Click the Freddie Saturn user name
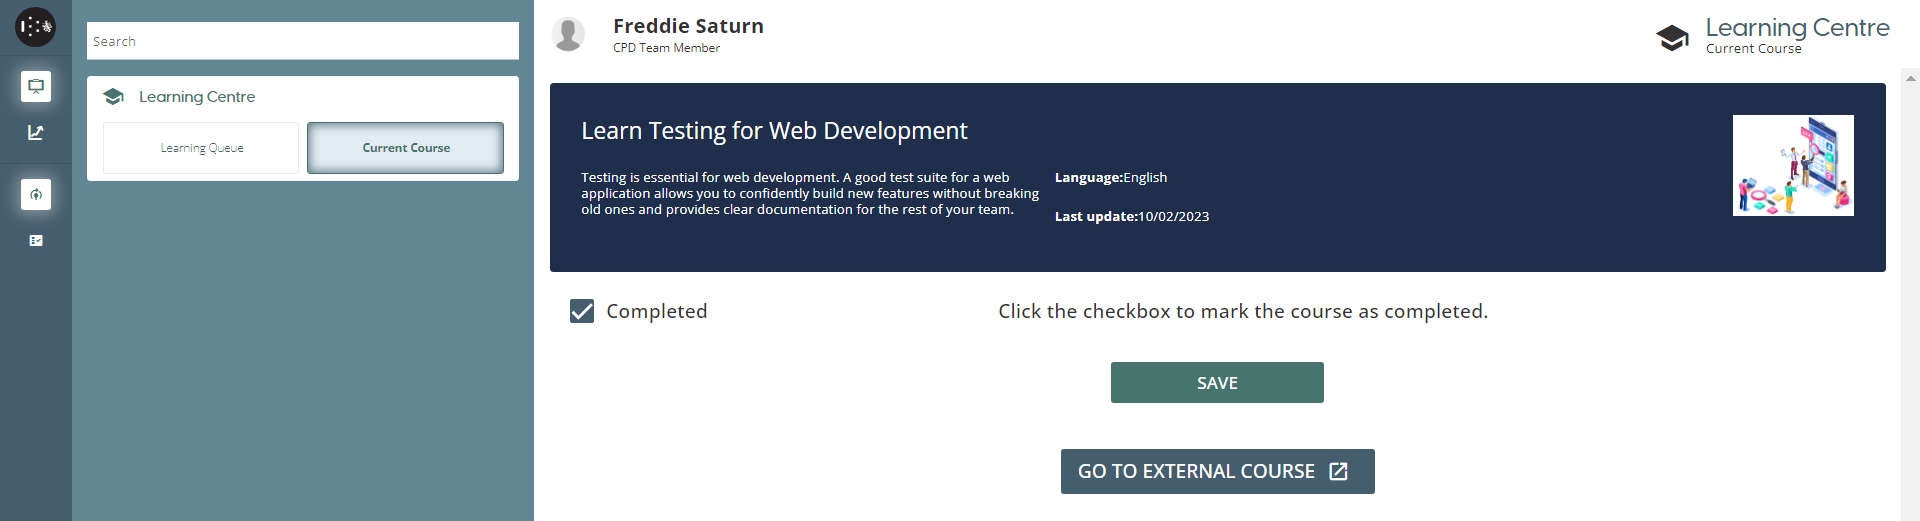 click(688, 26)
